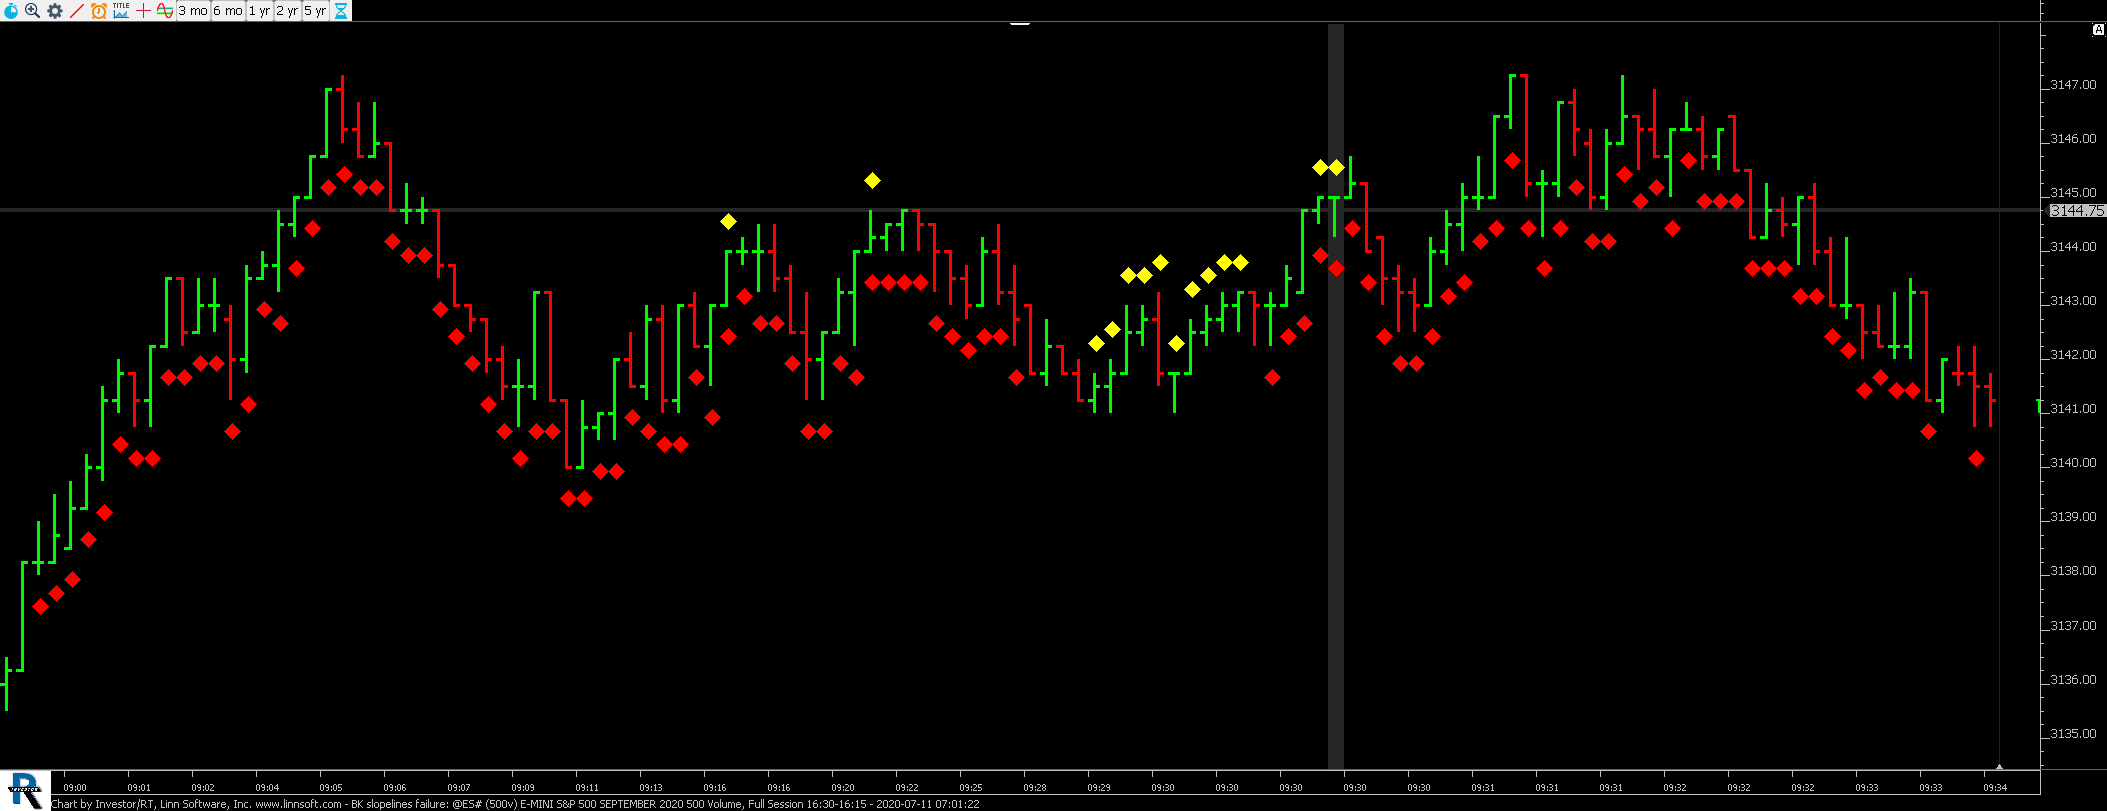This screenshot has height=811, width=2107.
Task: Click the blue hourglass icon
Action: point(341,11)
